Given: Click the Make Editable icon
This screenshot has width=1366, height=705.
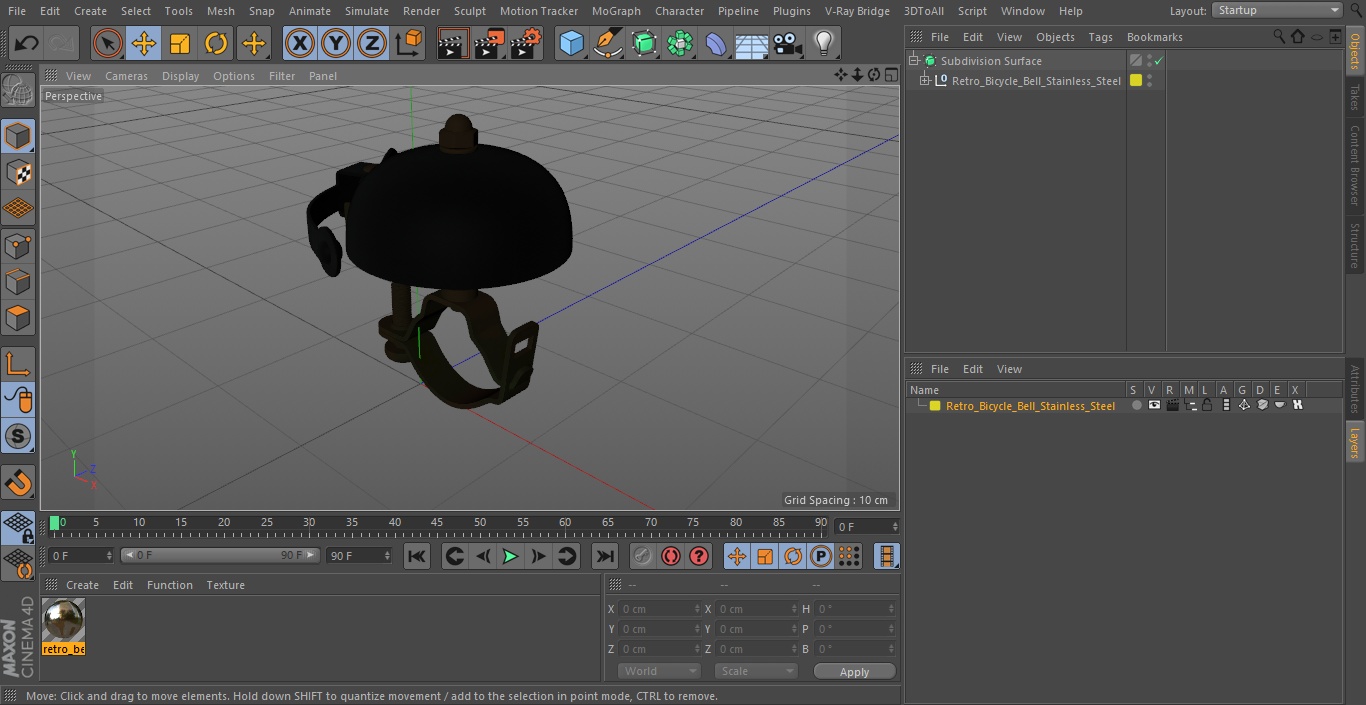Looking at the screenshot, I should 18,91.
